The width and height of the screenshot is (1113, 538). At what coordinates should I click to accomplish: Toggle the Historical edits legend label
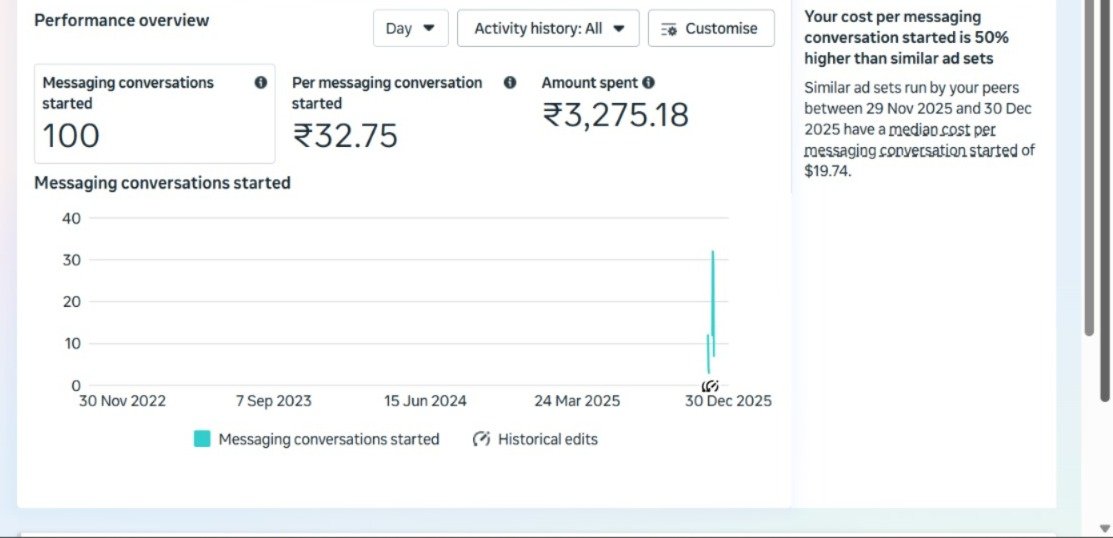coord(547,439)
